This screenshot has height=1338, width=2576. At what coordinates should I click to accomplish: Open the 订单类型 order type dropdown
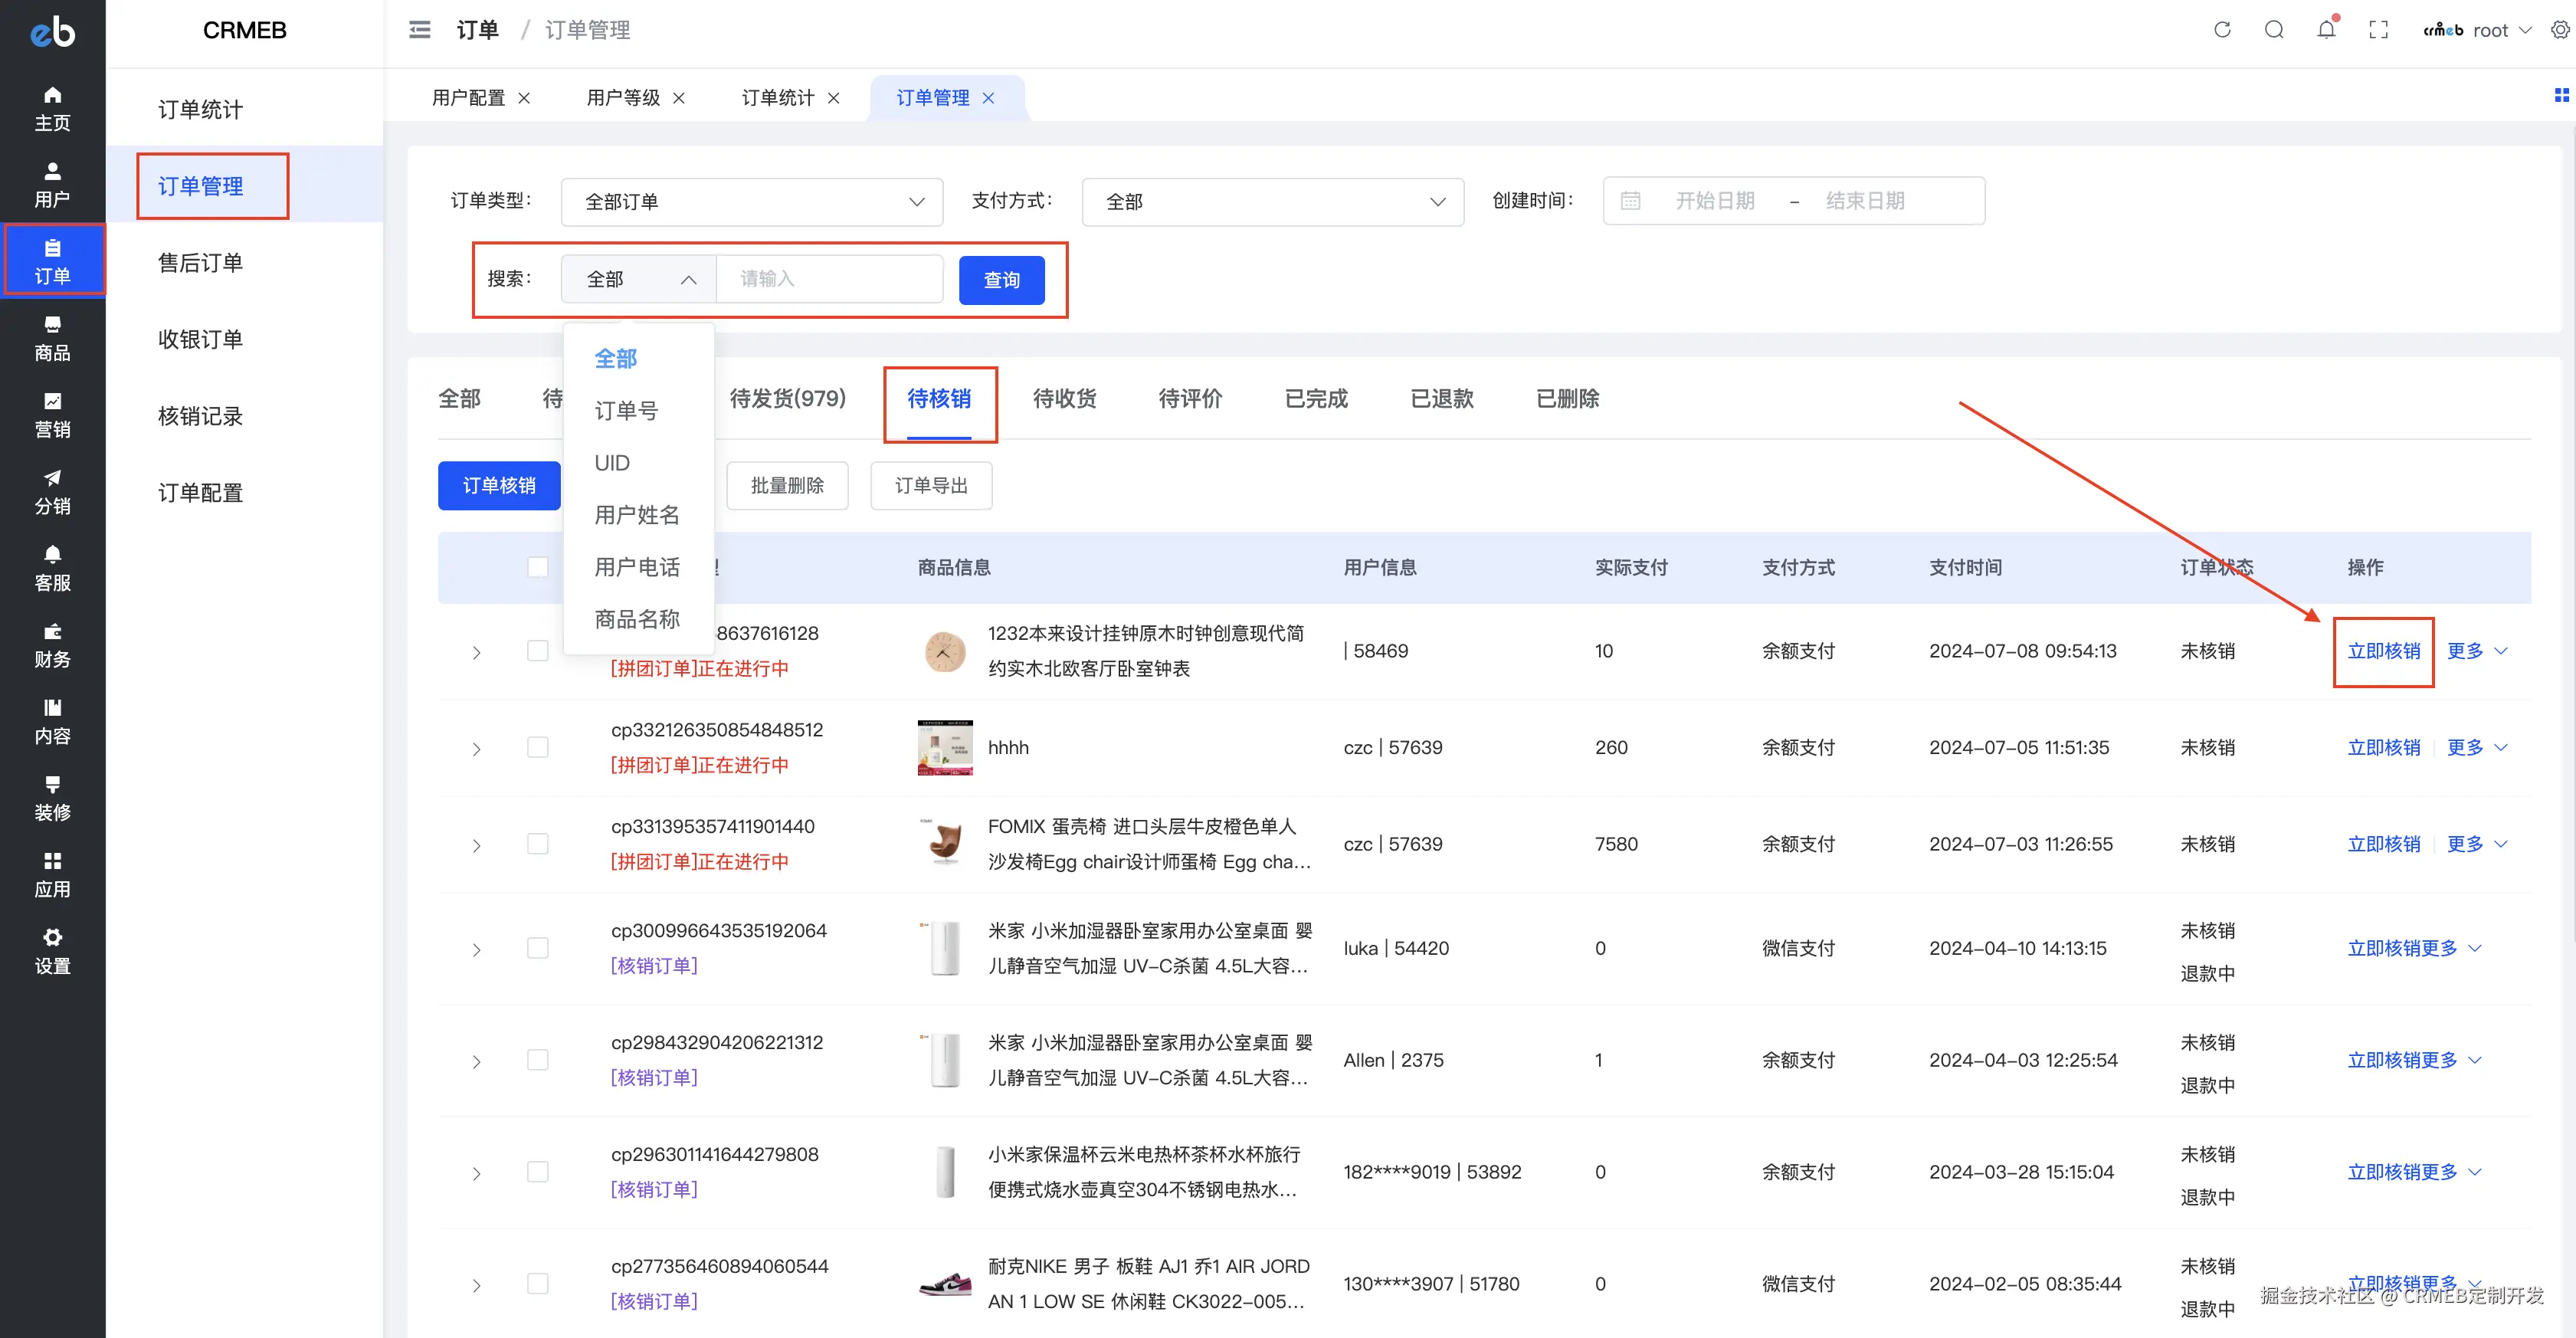coord(751,201)
